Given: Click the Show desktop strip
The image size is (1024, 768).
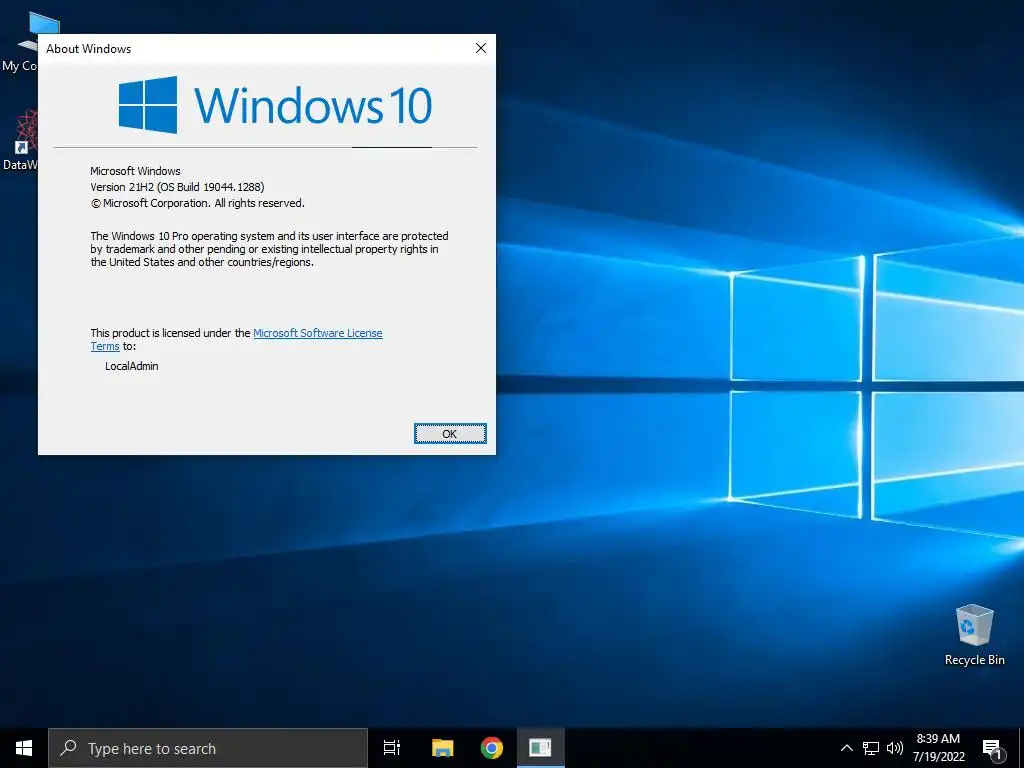Looking at the screenshot, I should (1021, 748).
